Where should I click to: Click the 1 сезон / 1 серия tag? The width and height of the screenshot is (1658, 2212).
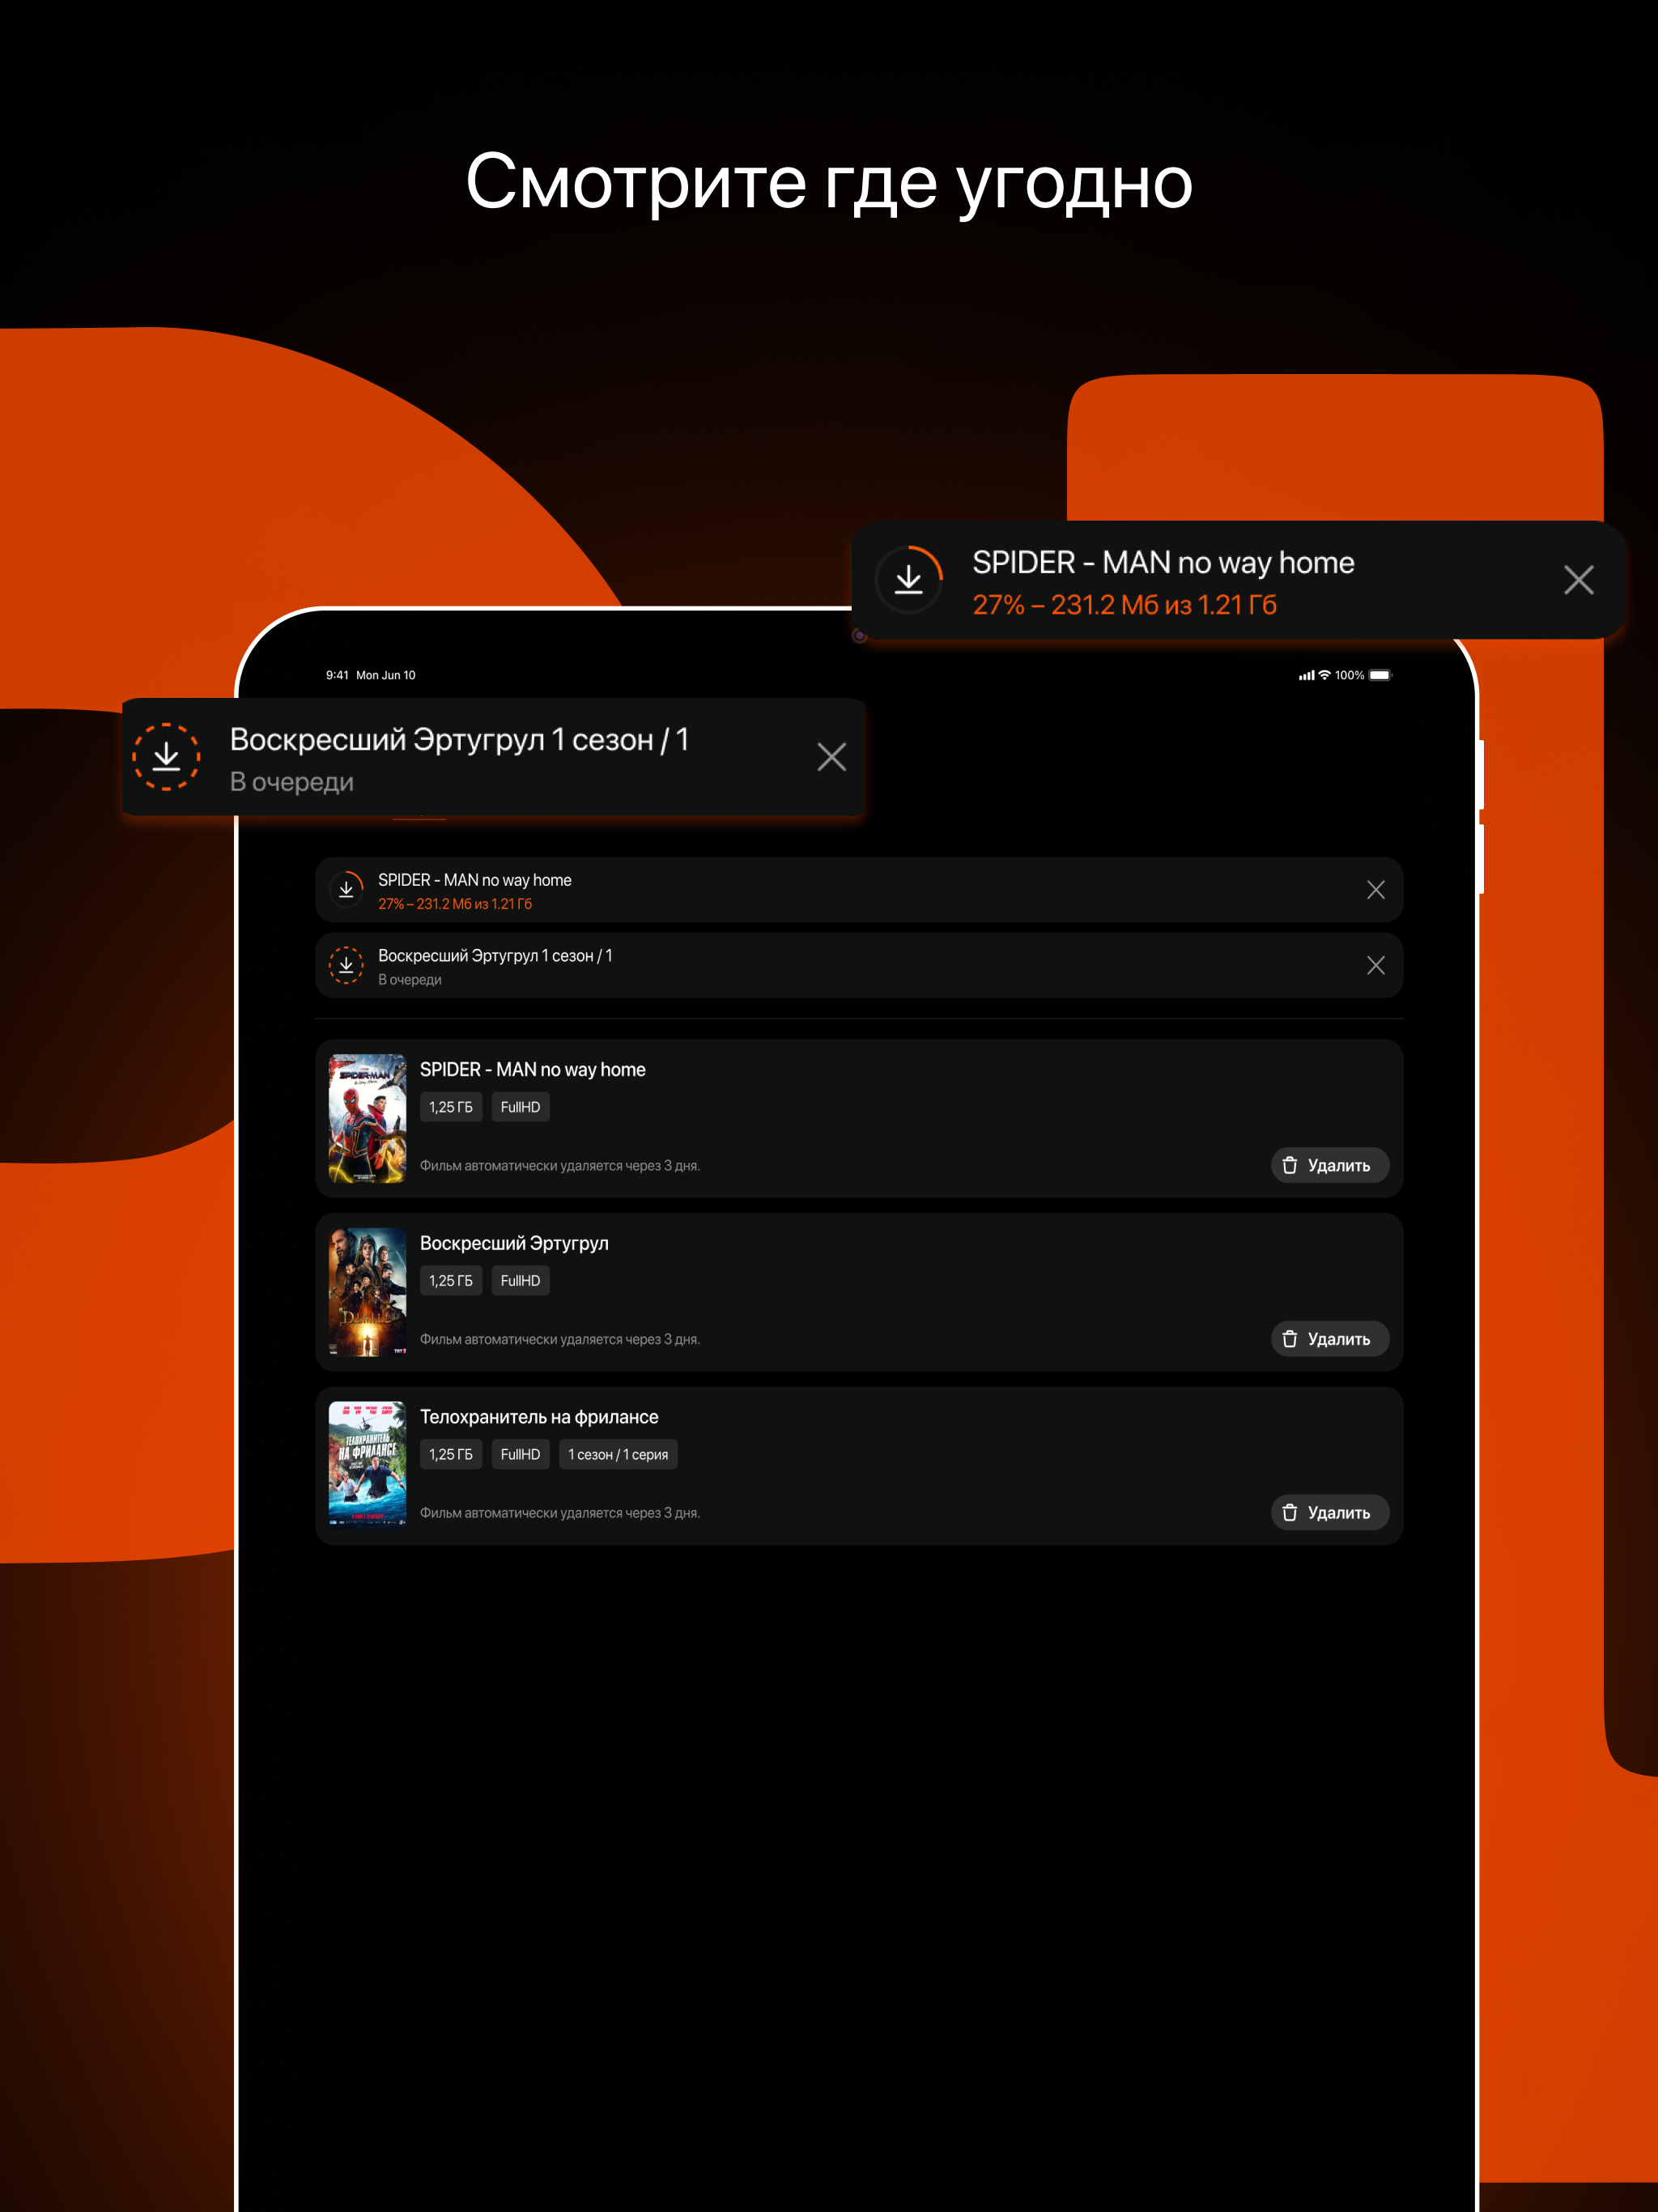click(x=618, y=1455)
